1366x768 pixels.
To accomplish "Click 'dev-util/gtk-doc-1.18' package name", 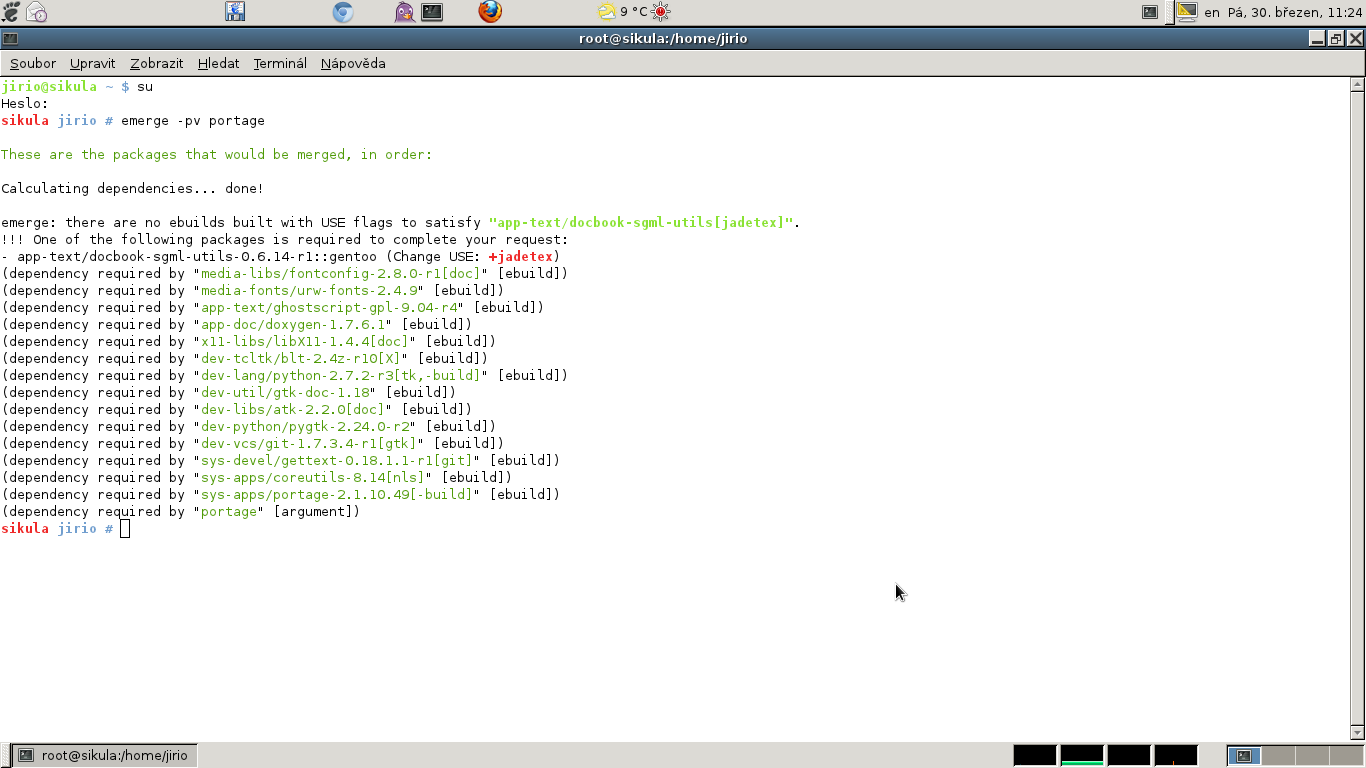I will pos(285,392).
